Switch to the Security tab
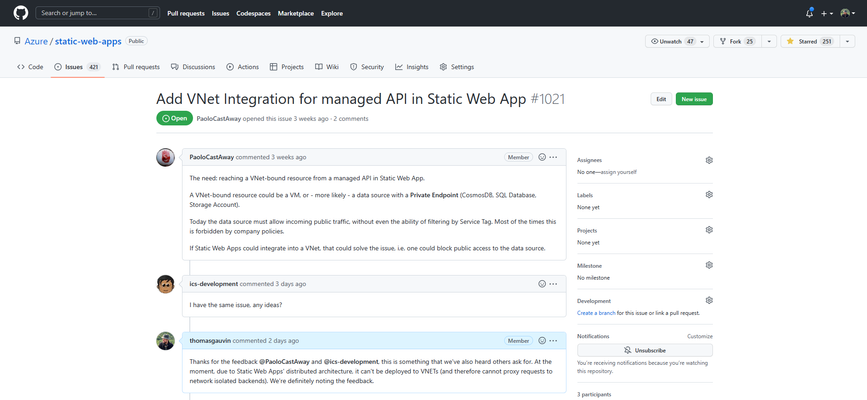The height and width of the screenshot is (400, 867). 367,67
